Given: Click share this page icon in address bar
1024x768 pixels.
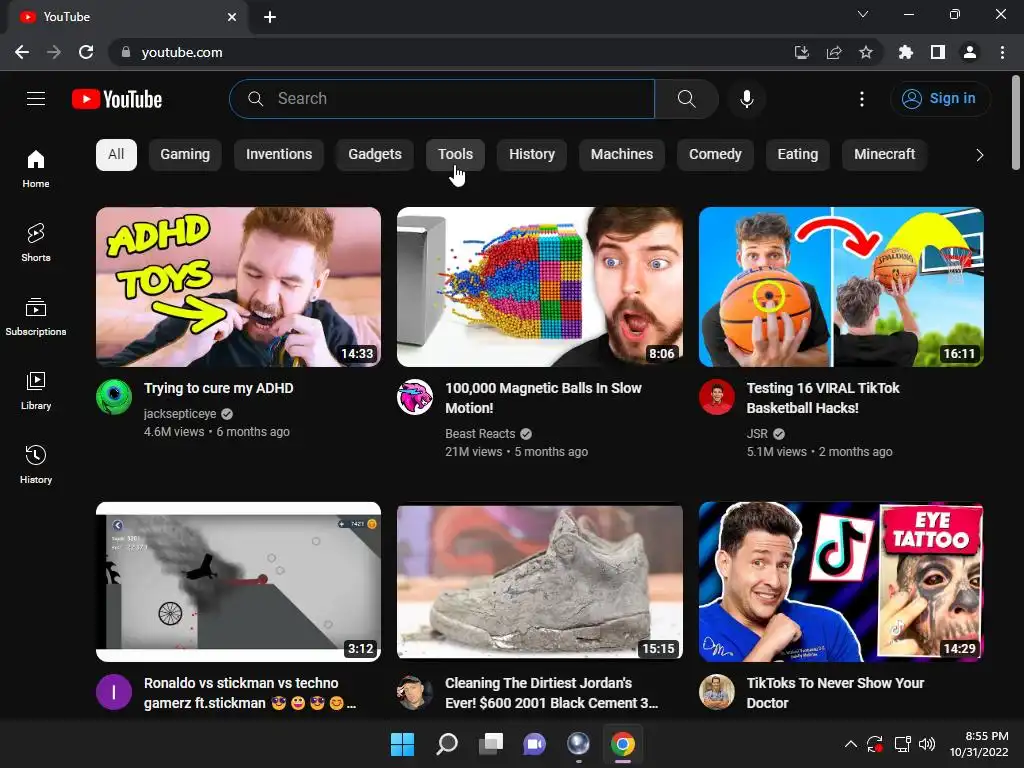Looking at the screenshot, I should point(833,52).
